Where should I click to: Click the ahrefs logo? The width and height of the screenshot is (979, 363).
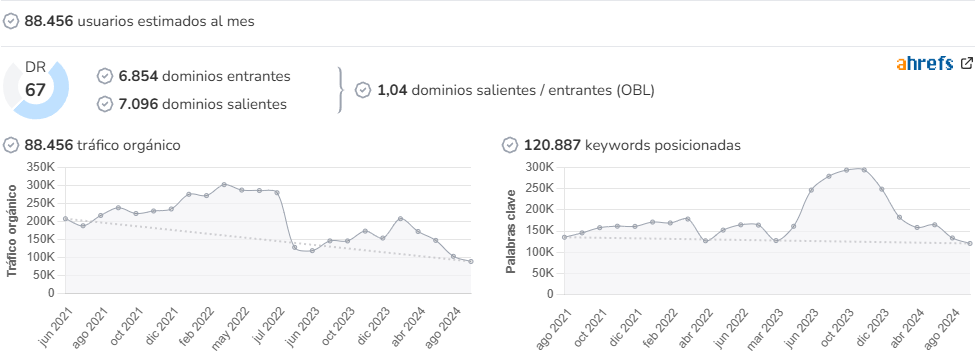[925, 63]
